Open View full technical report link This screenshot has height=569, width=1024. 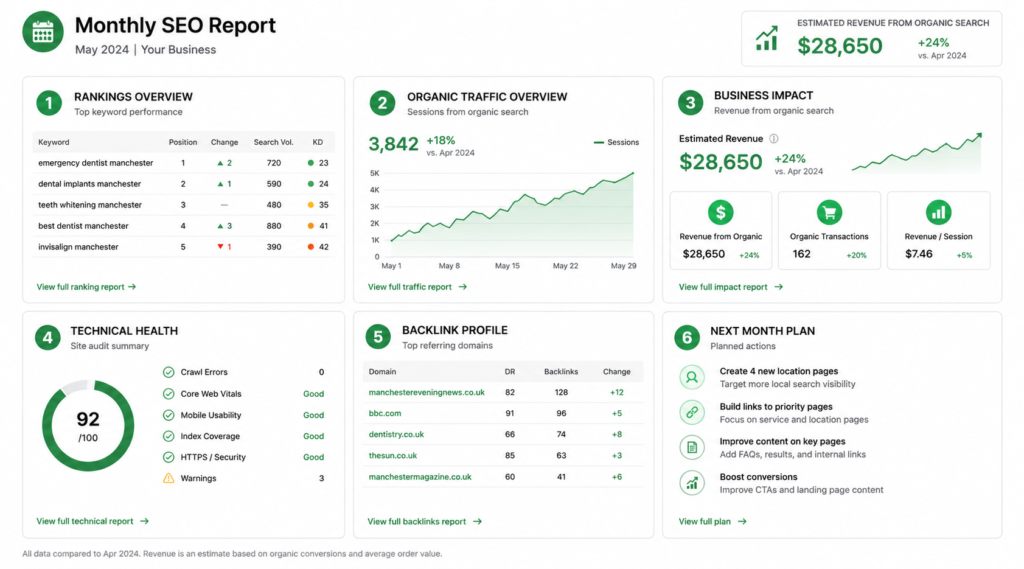point(93,521)
